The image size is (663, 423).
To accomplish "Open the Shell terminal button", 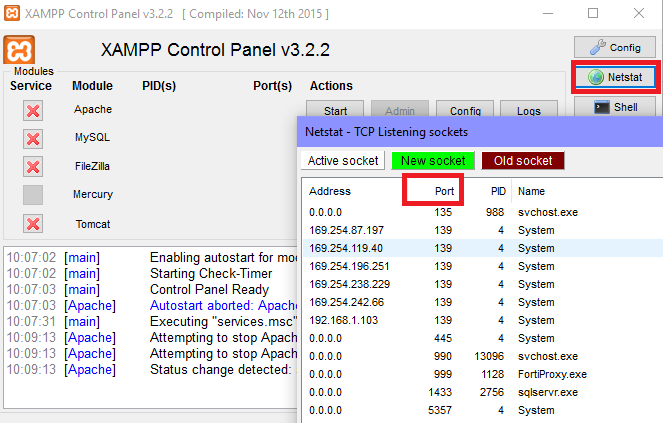I will tap(614, 107).
